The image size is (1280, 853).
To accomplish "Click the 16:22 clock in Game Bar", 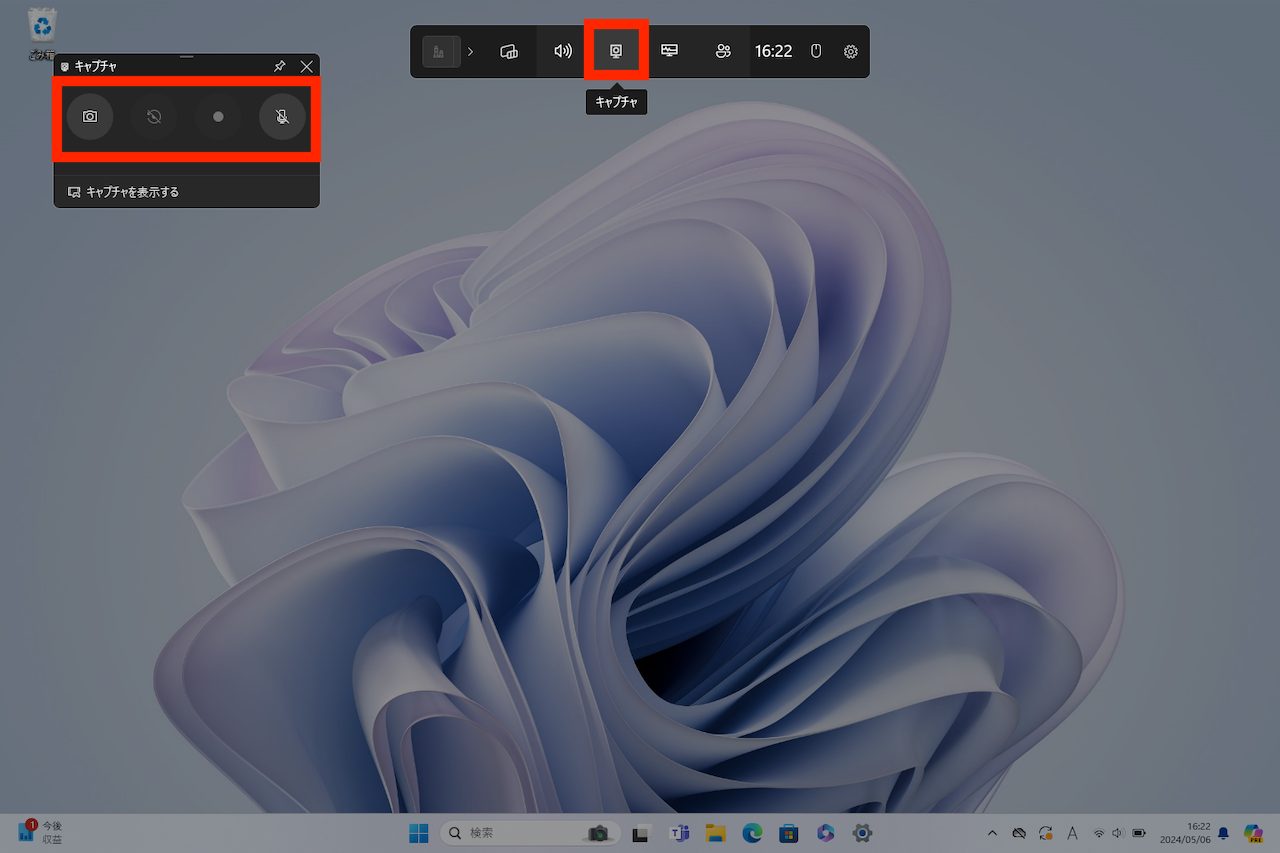I will click(x=773, y=51).
